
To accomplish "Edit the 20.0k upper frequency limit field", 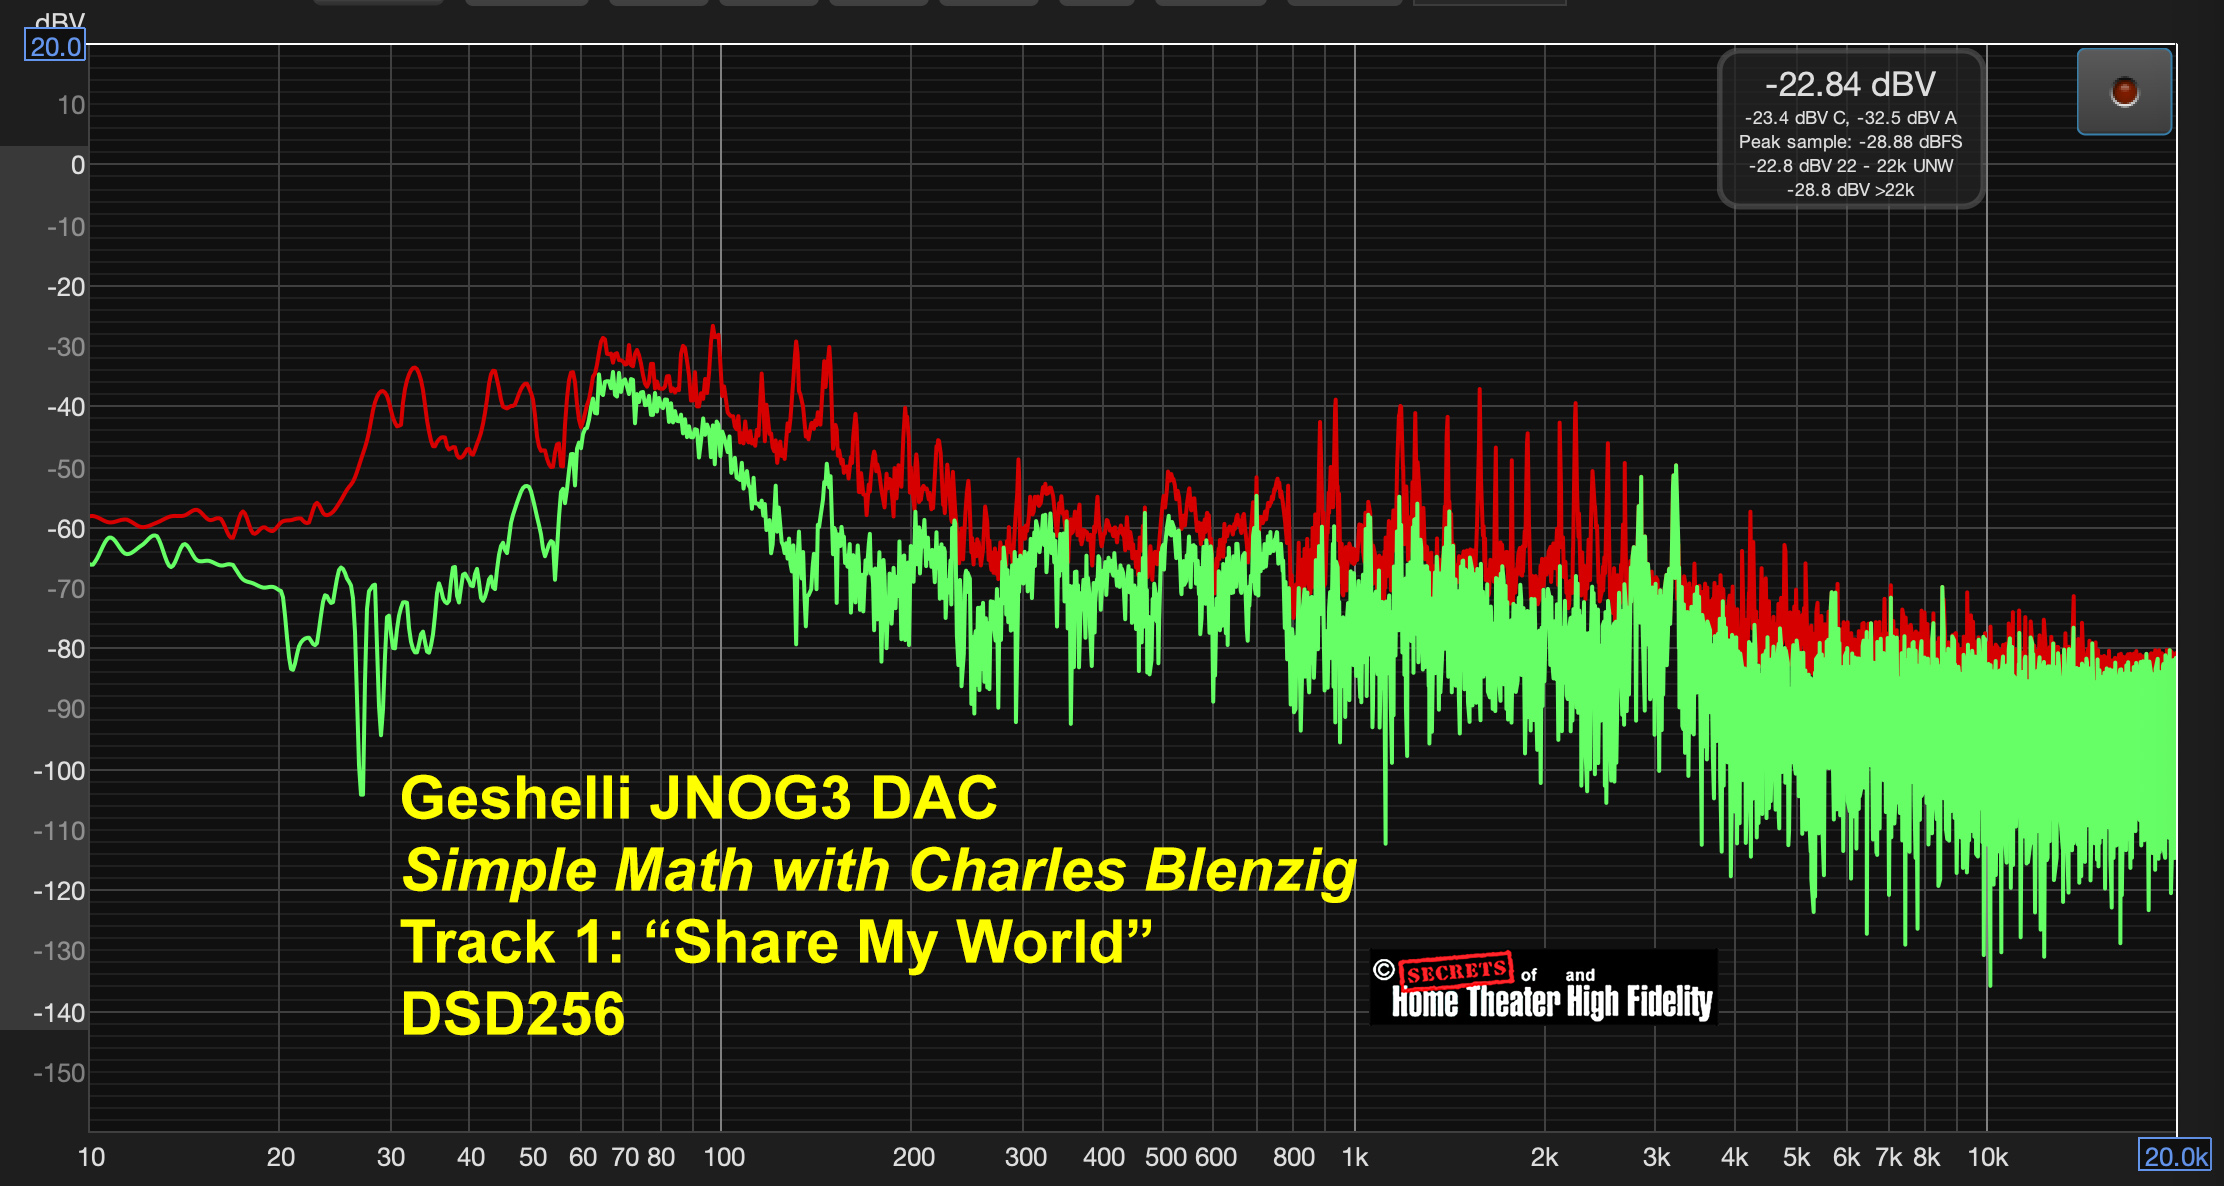I will 2175,1156.
